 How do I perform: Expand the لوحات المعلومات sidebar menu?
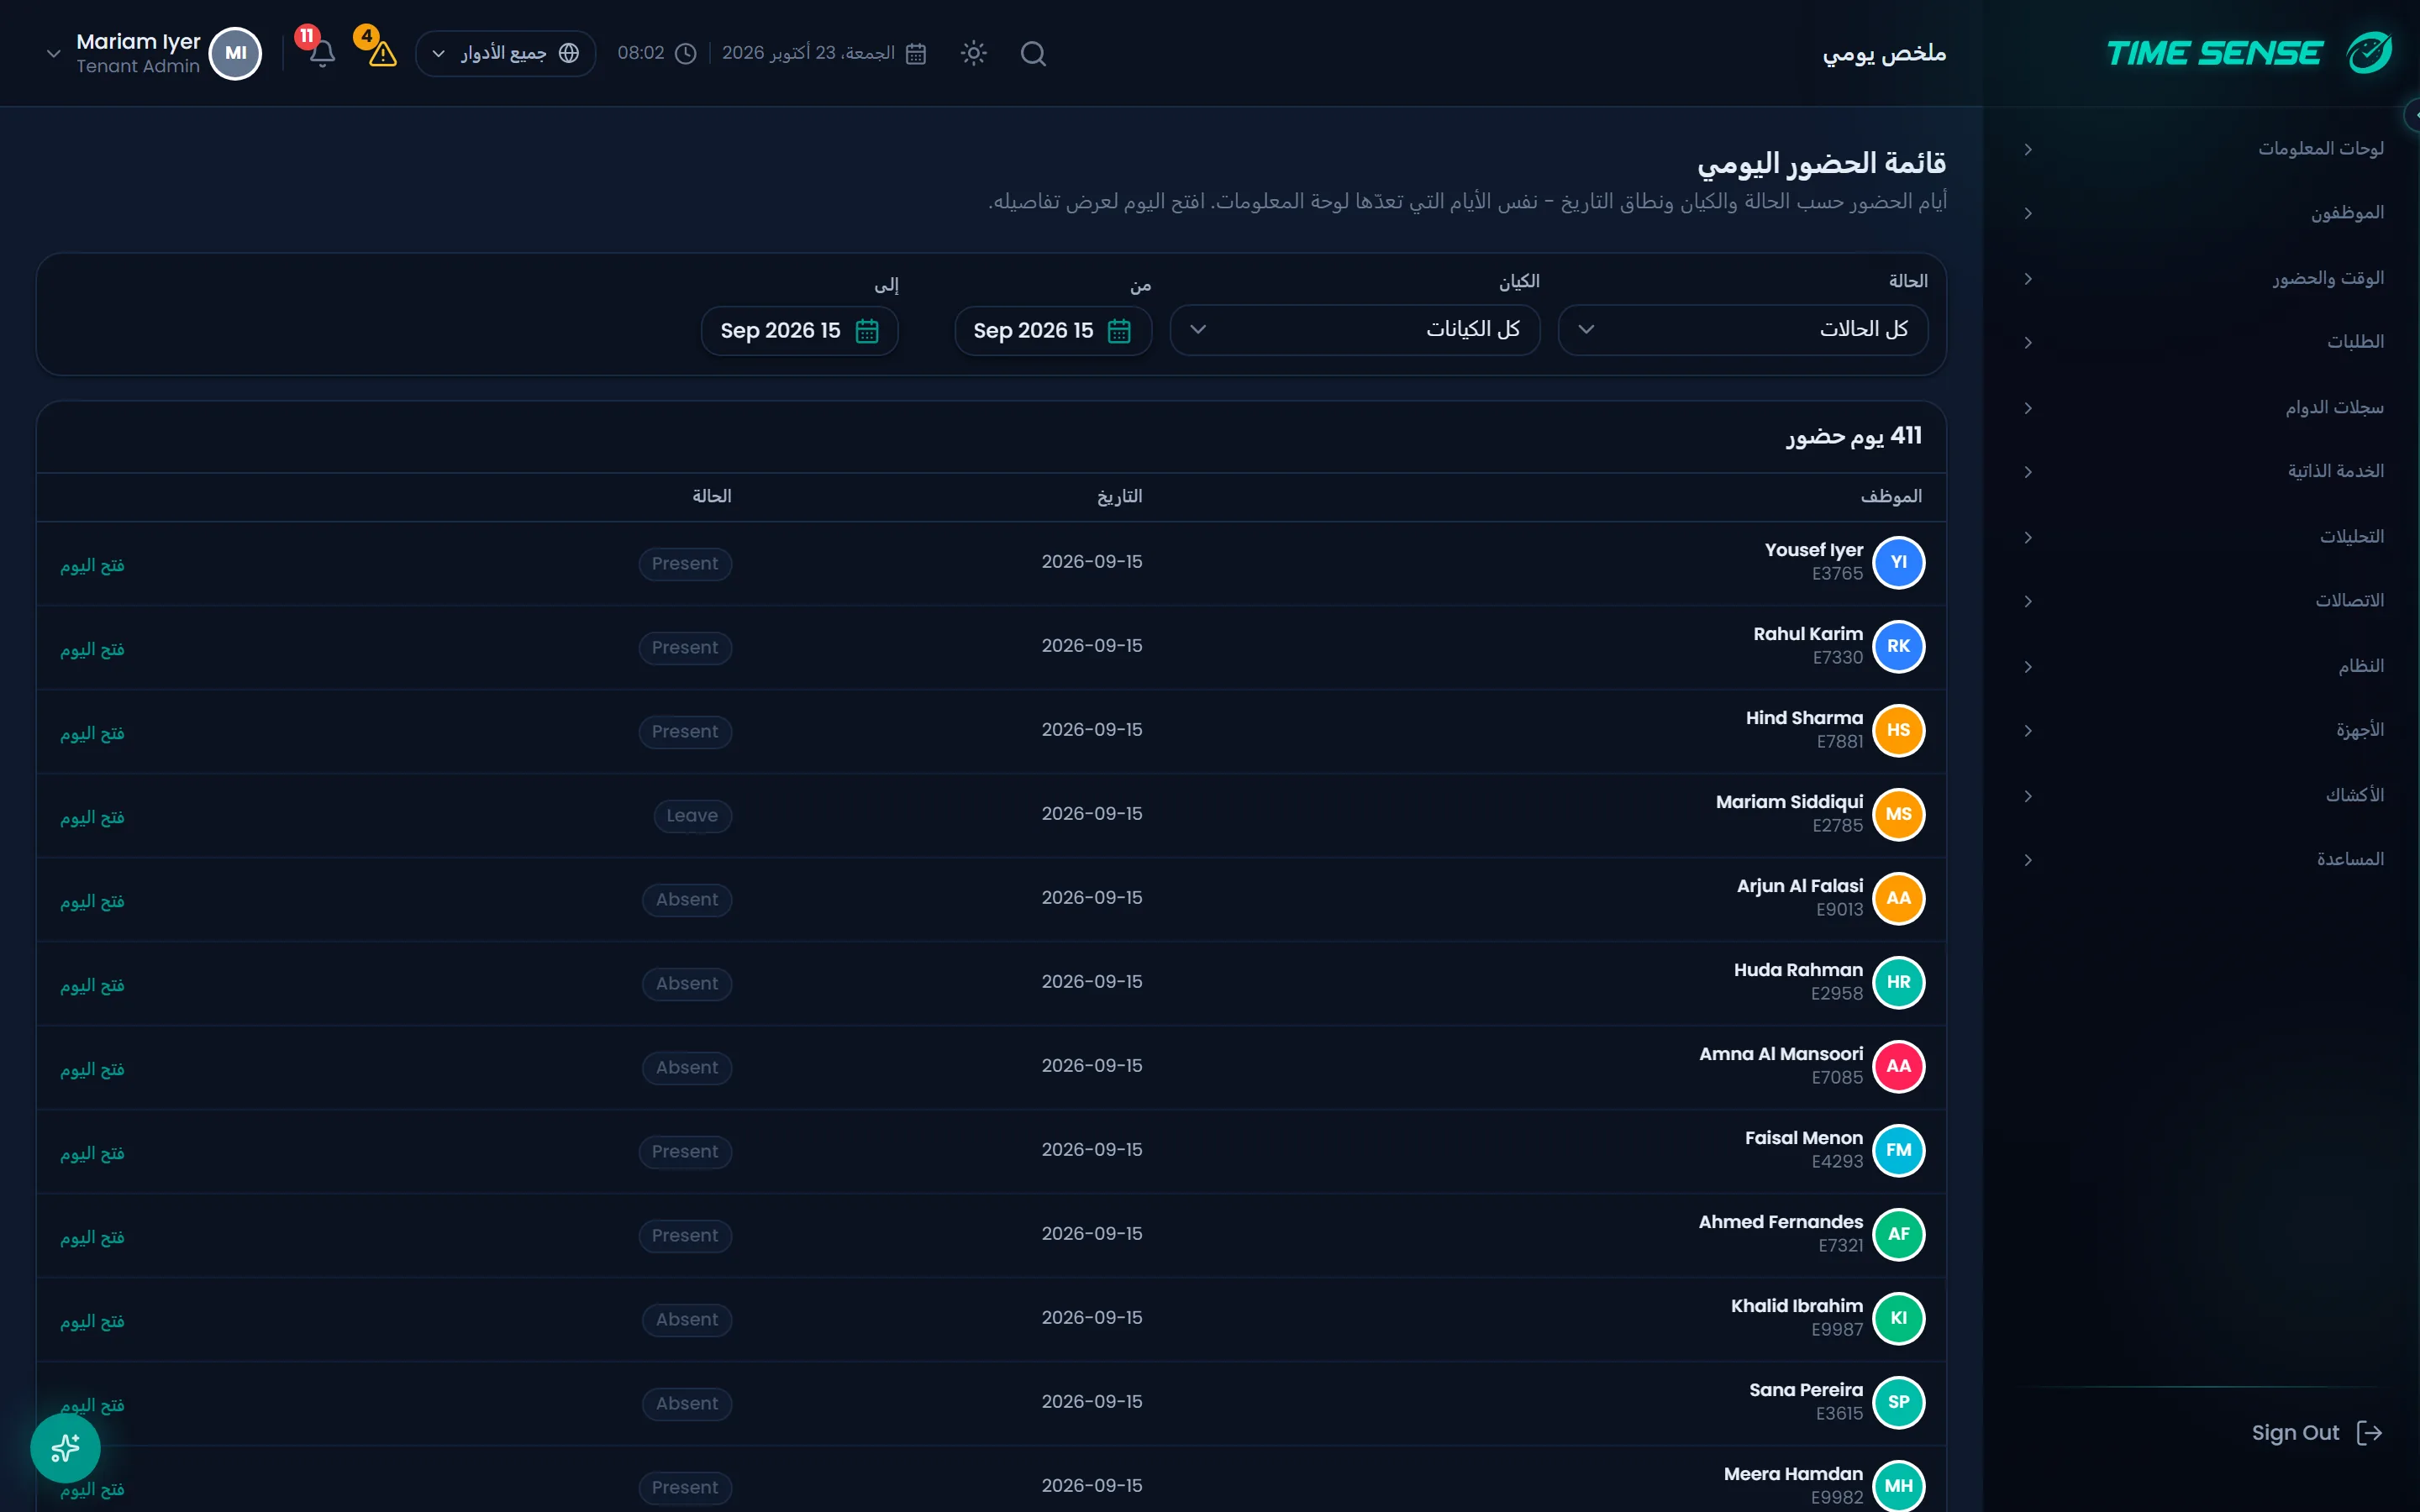2204,149
